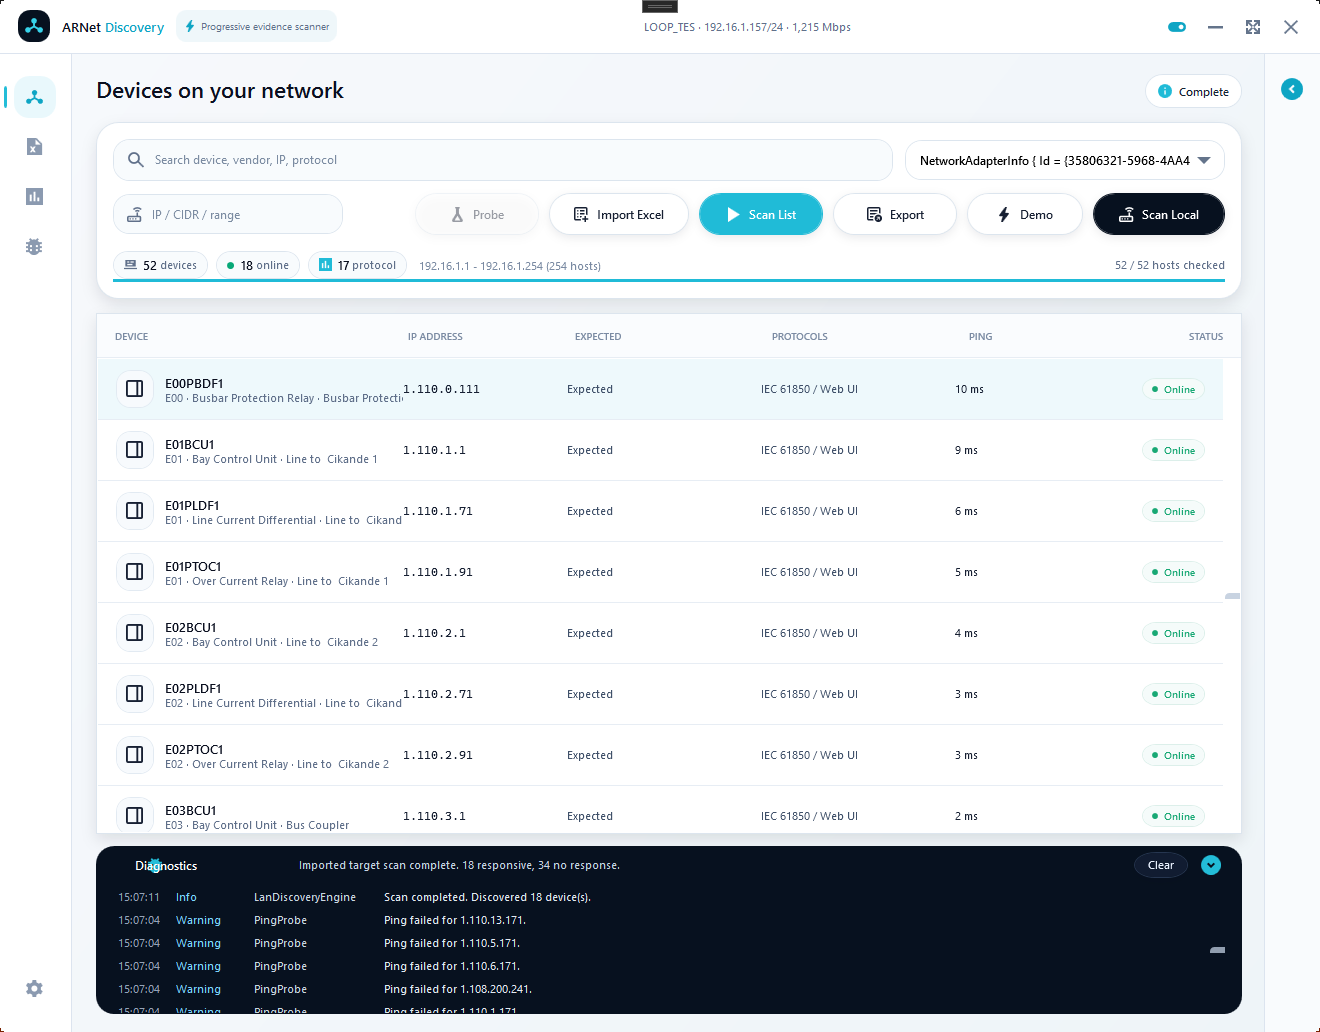Click the lightning icon in scanner badge

pyautogui.click(x=190, y=27)
